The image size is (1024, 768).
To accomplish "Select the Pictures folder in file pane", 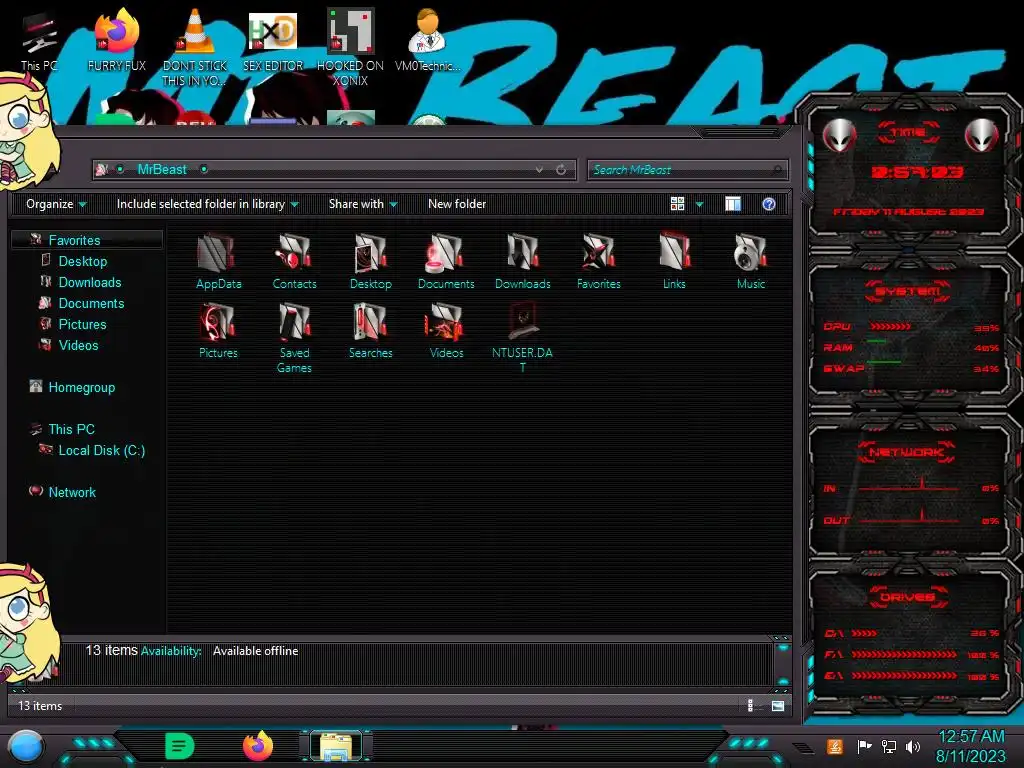I will [x=218, y=330].
